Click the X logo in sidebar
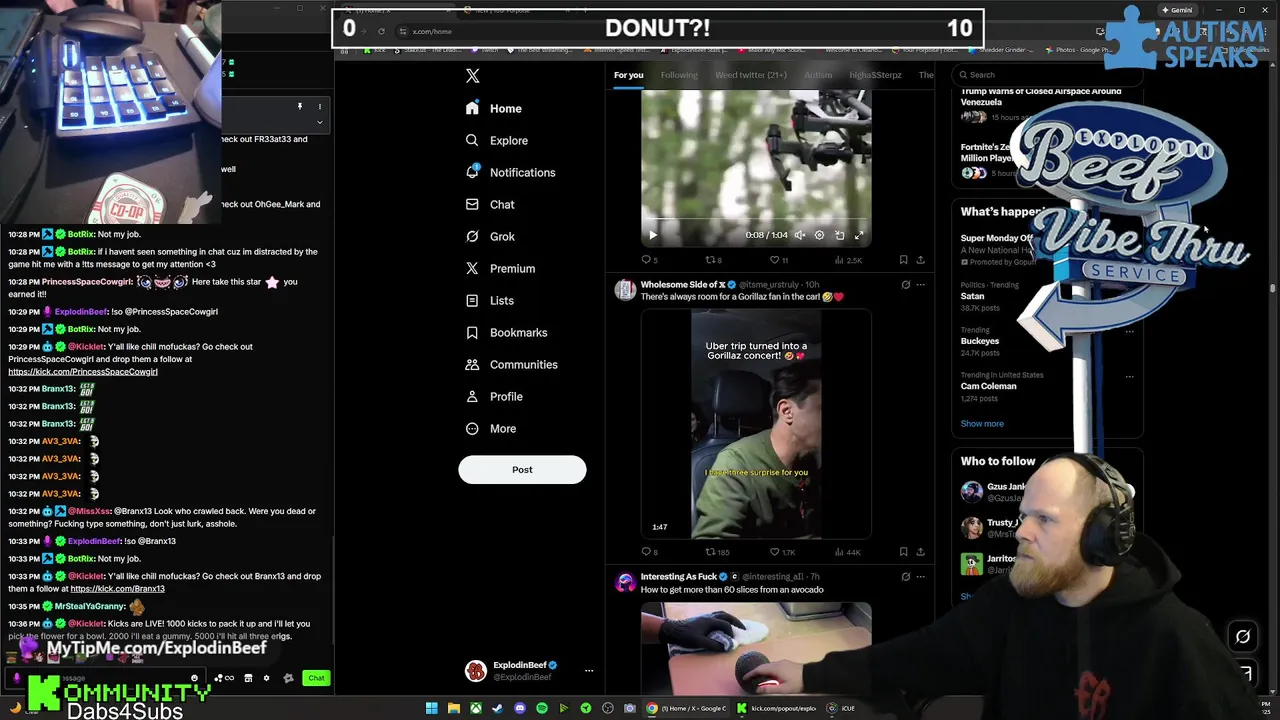Image resolution: width=1280 pixels, height=720 pixels. [473, 76]
